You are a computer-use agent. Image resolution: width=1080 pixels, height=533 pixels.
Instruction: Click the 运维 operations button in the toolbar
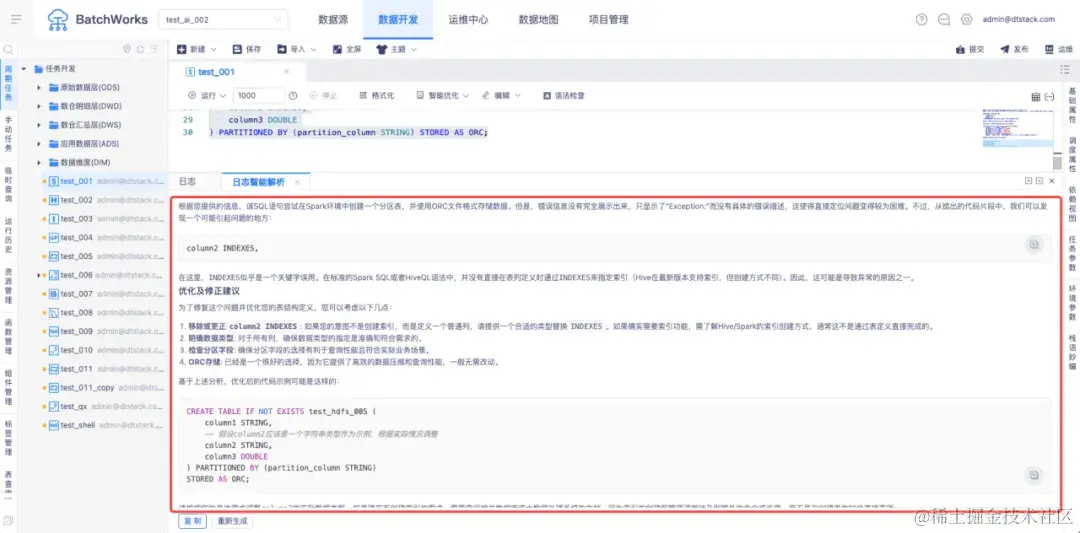1059,50
